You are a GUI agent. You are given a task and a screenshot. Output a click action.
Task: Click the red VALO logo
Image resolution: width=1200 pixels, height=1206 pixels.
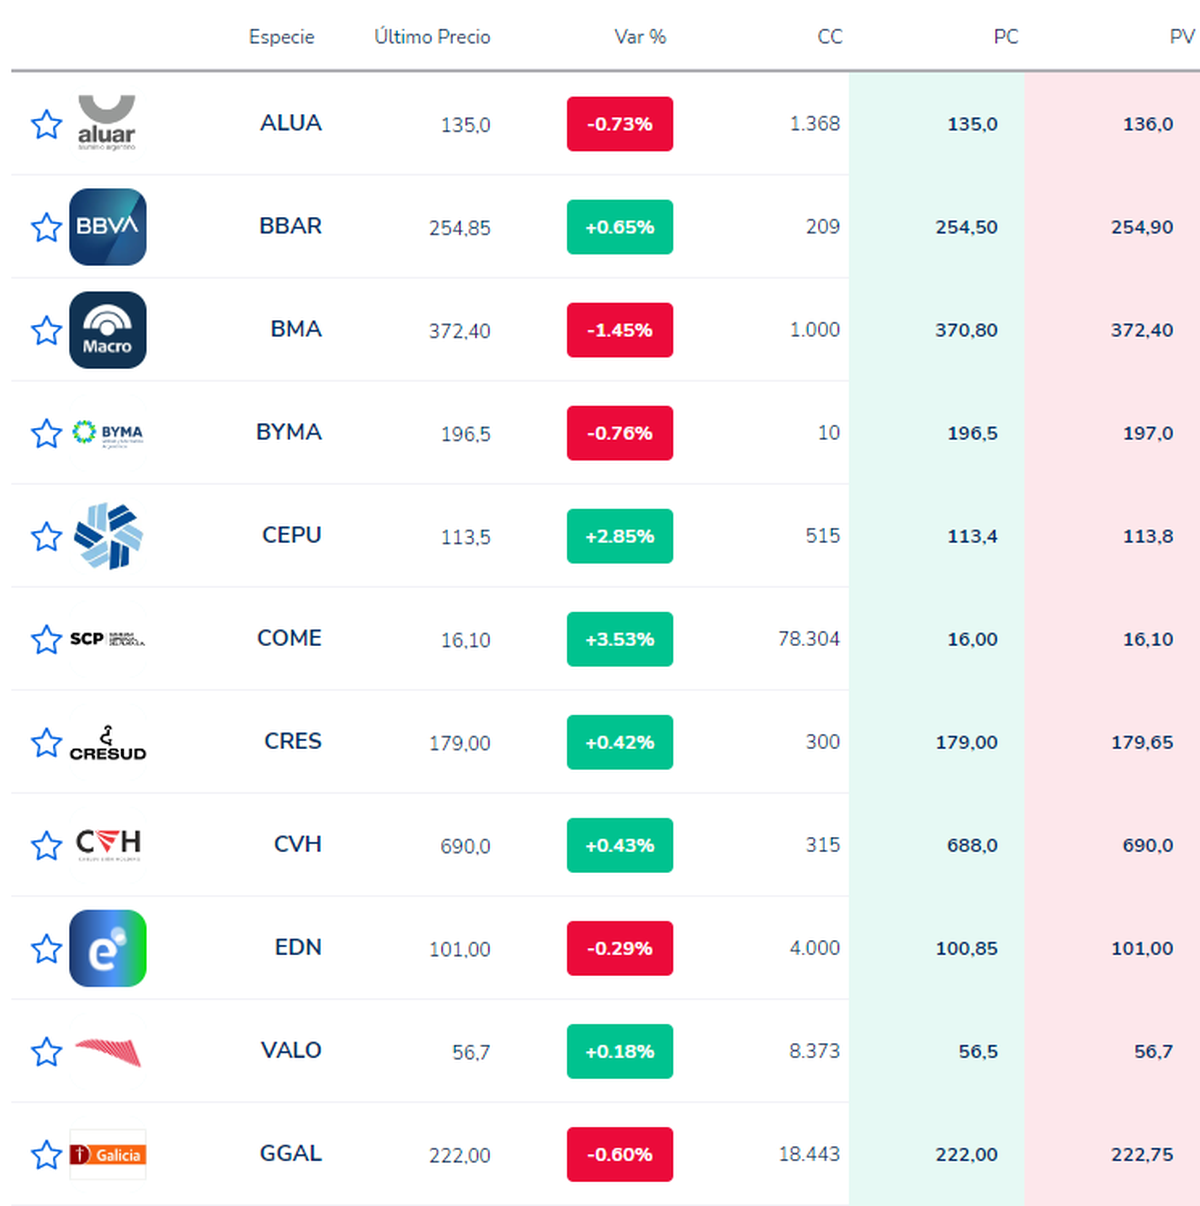(x=107, y=1051)
